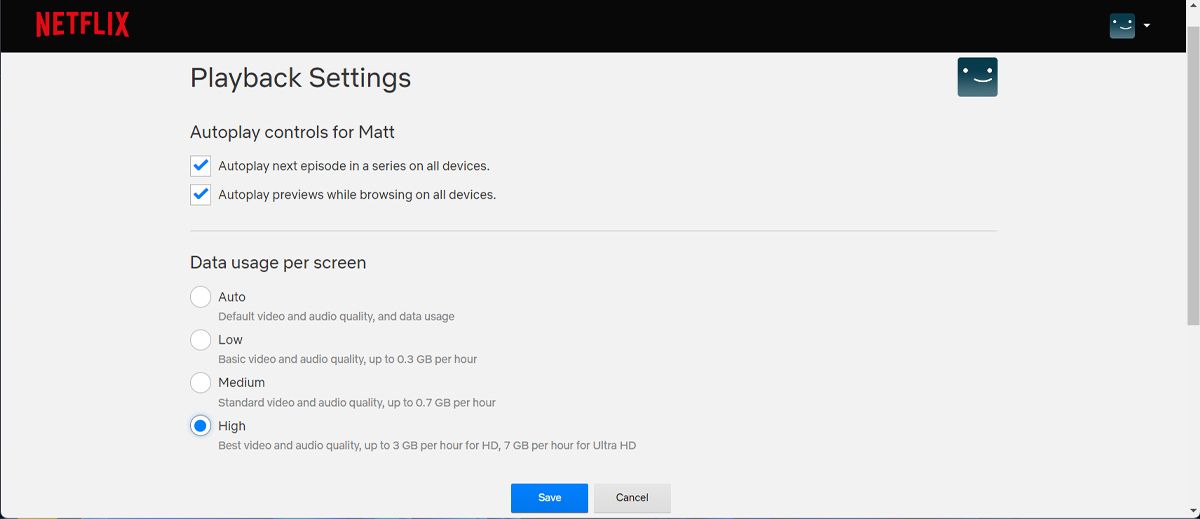Click the large profile avatar beside Playback Settings
This screenshot has height=519, width=1200.
[x=977, y=77]
